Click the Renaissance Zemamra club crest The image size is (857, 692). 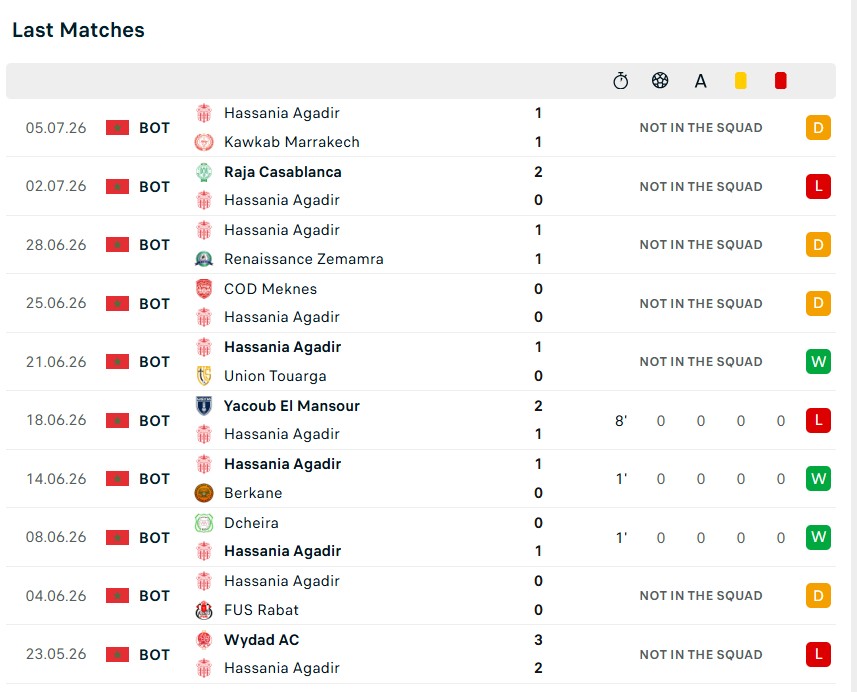[204, 259]
